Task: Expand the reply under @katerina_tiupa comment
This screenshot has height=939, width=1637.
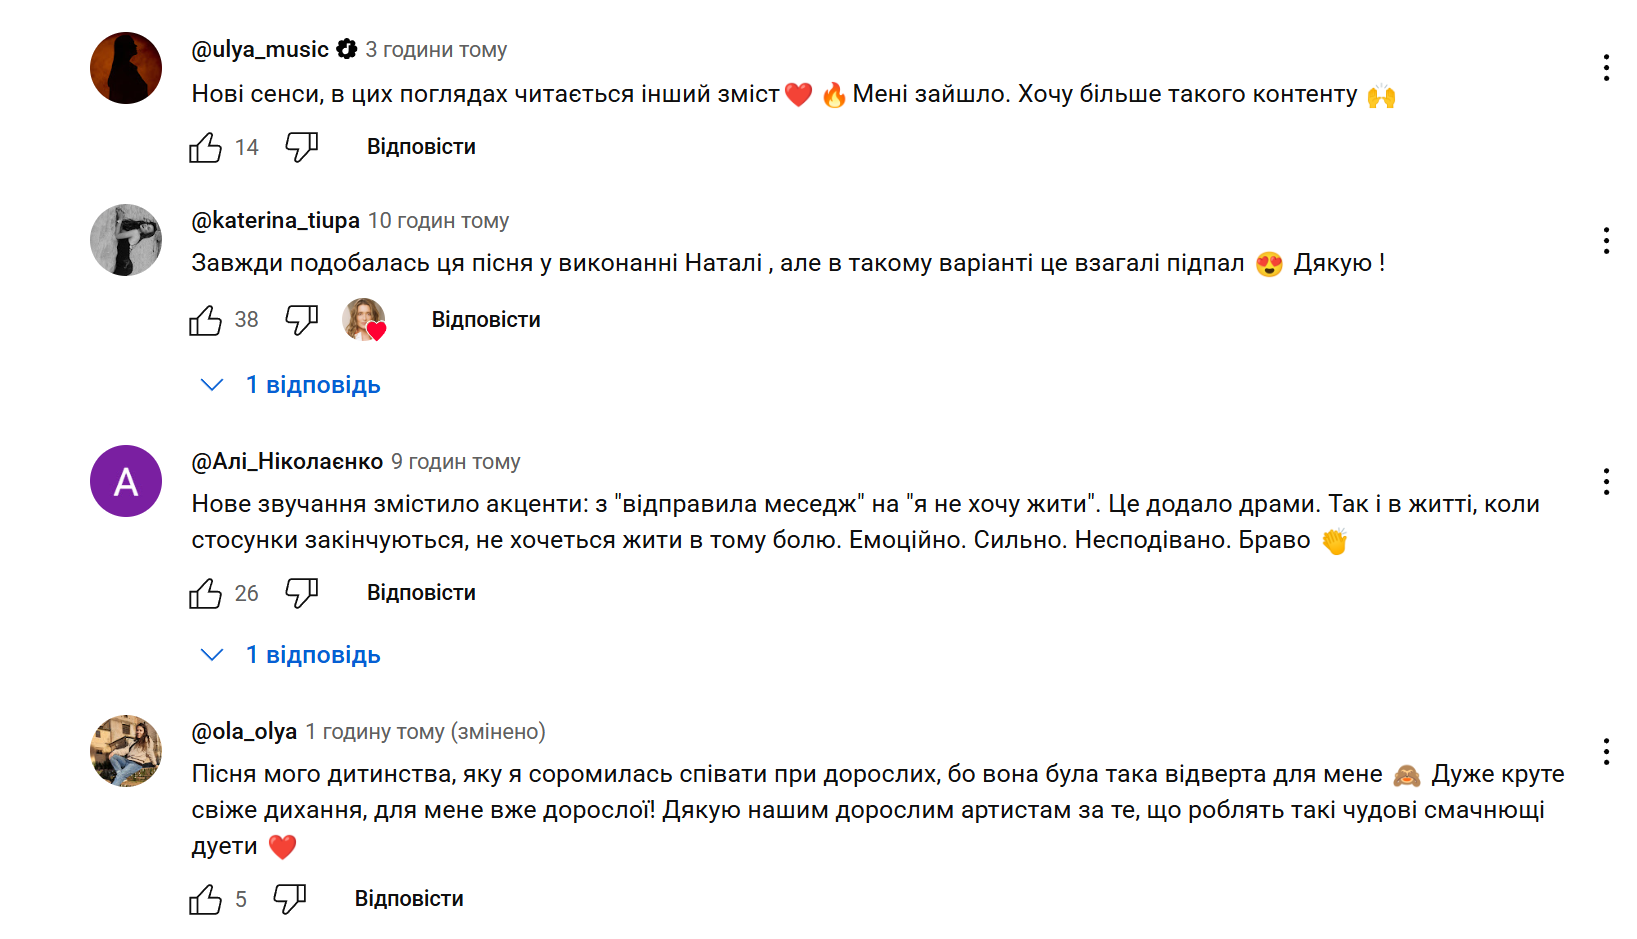Action: 312,385
